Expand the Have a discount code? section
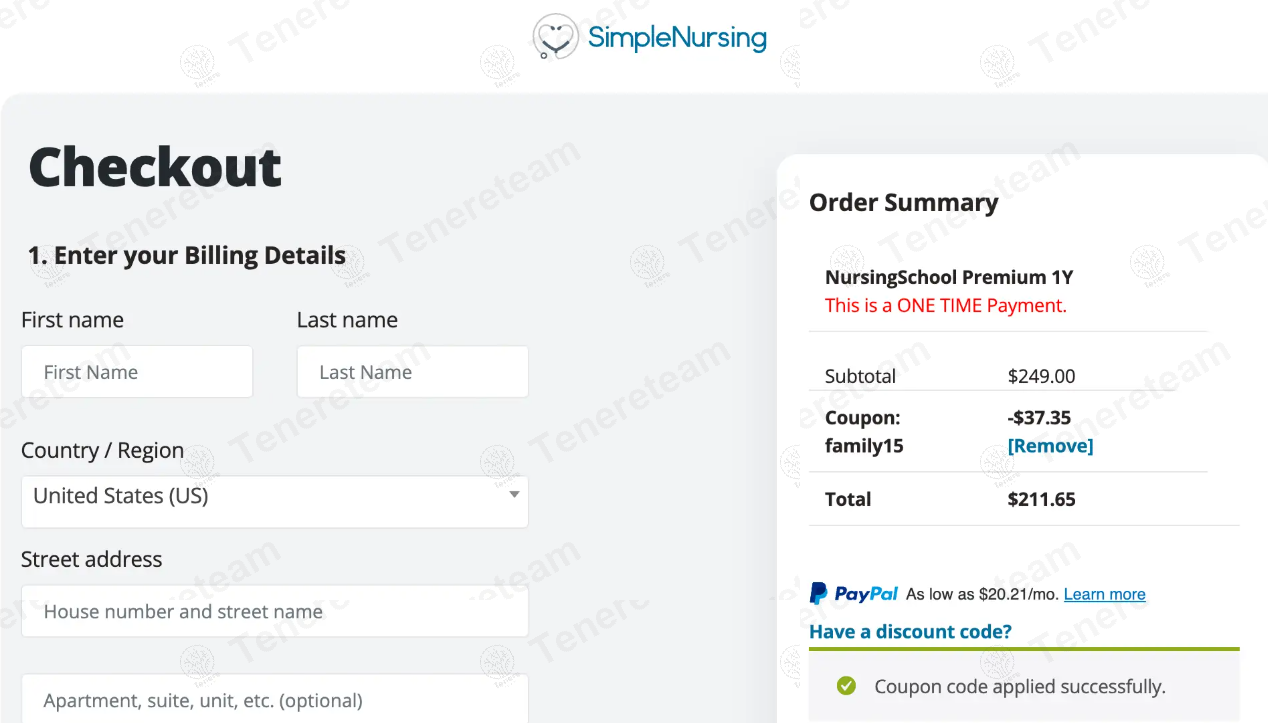Viewport: 1268px width, 723px height. [x=910, y=632]
